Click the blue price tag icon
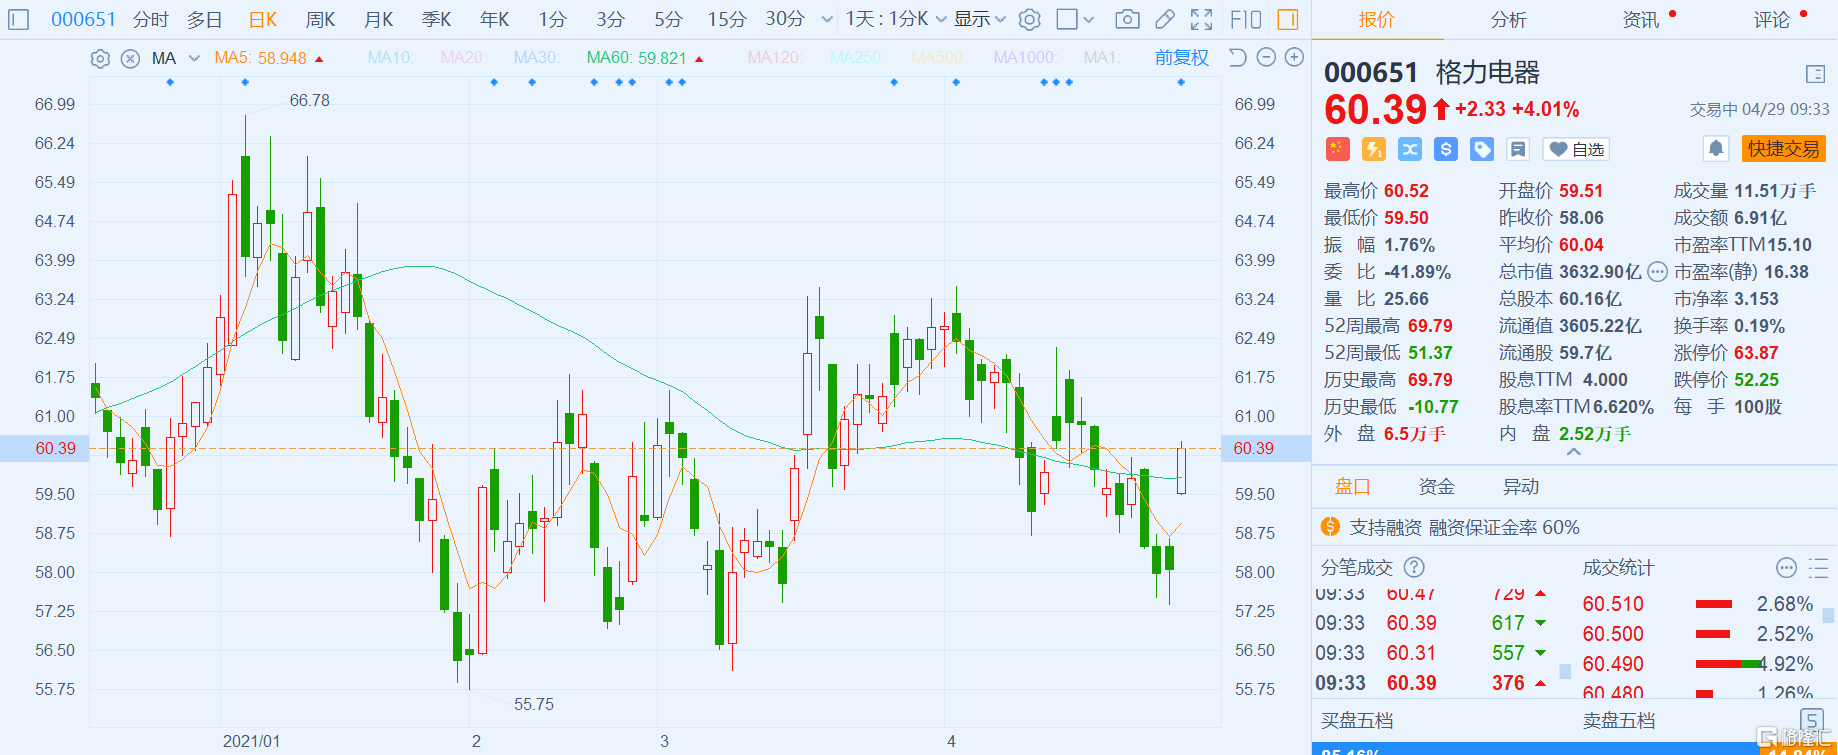1838x755 pixels. tap(1482, 149)
